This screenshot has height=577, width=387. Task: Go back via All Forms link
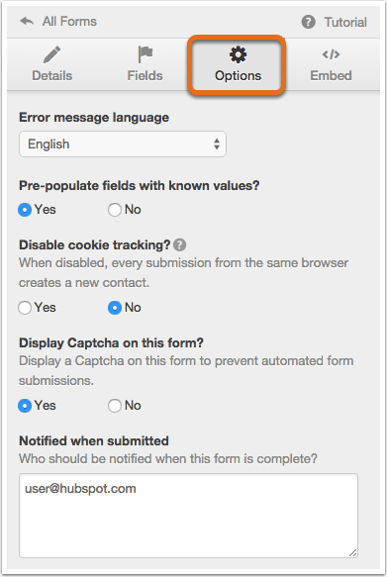coord(69,21)
